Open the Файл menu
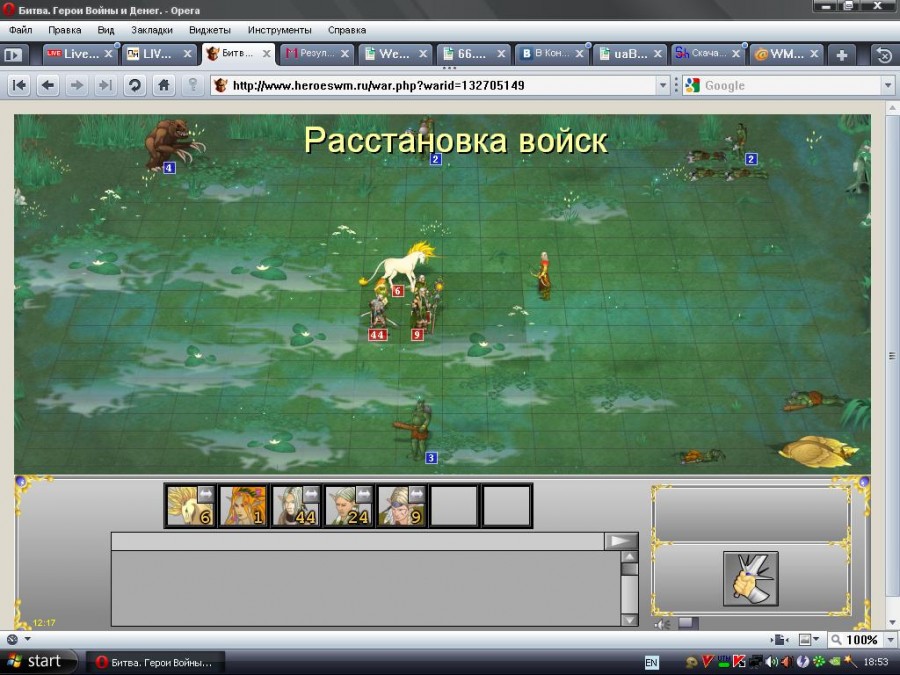Image resolution: width=900 pixels, height=675 pixels. (x=21, y=30)
